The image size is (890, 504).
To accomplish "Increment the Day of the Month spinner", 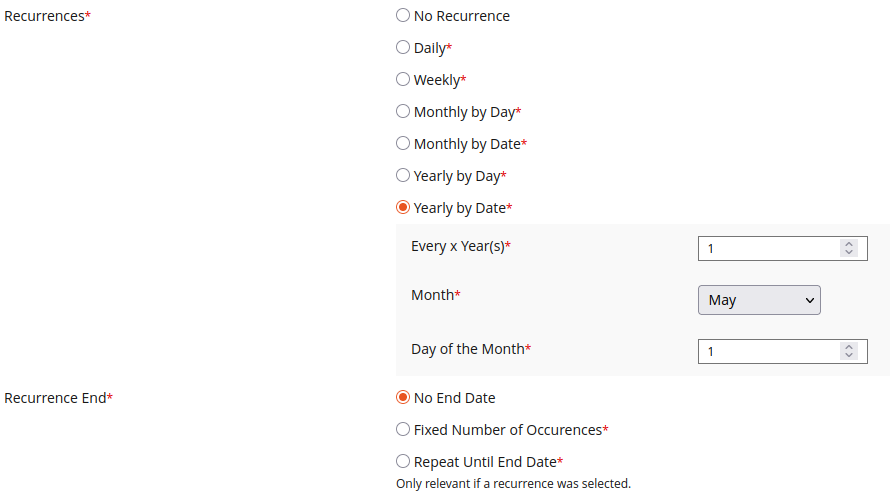I will (x=849, y=347).
